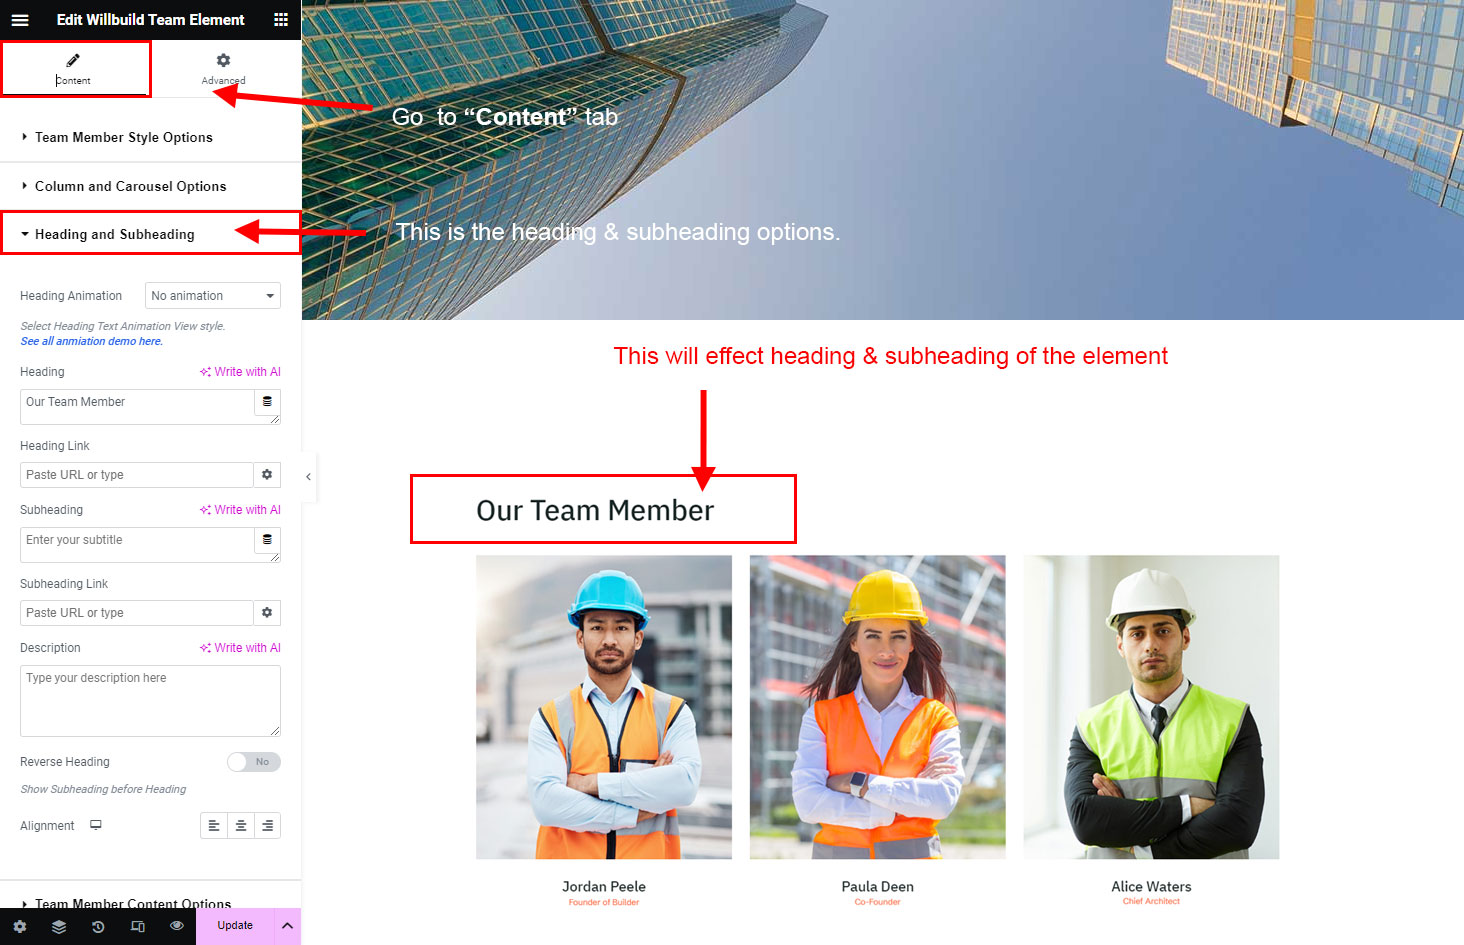Open the widgets grid panel icon
This screenshot has width=1464, height=945.
[281, 20]
